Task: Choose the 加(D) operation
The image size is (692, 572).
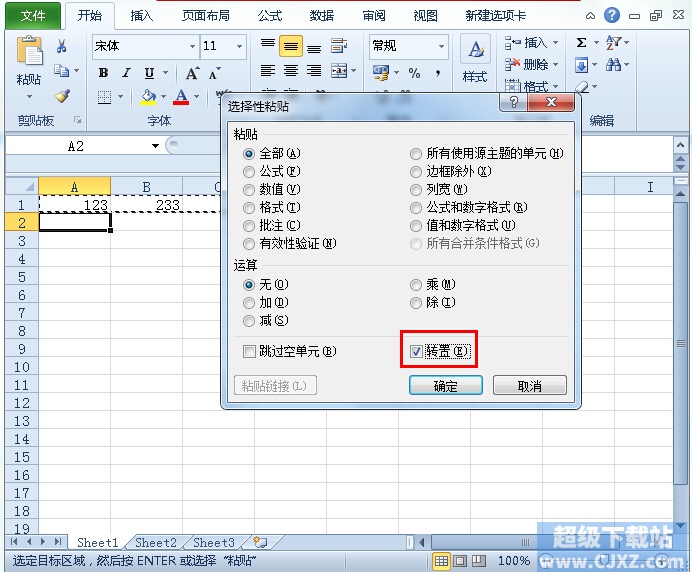Action: click(x=266, y=303)
